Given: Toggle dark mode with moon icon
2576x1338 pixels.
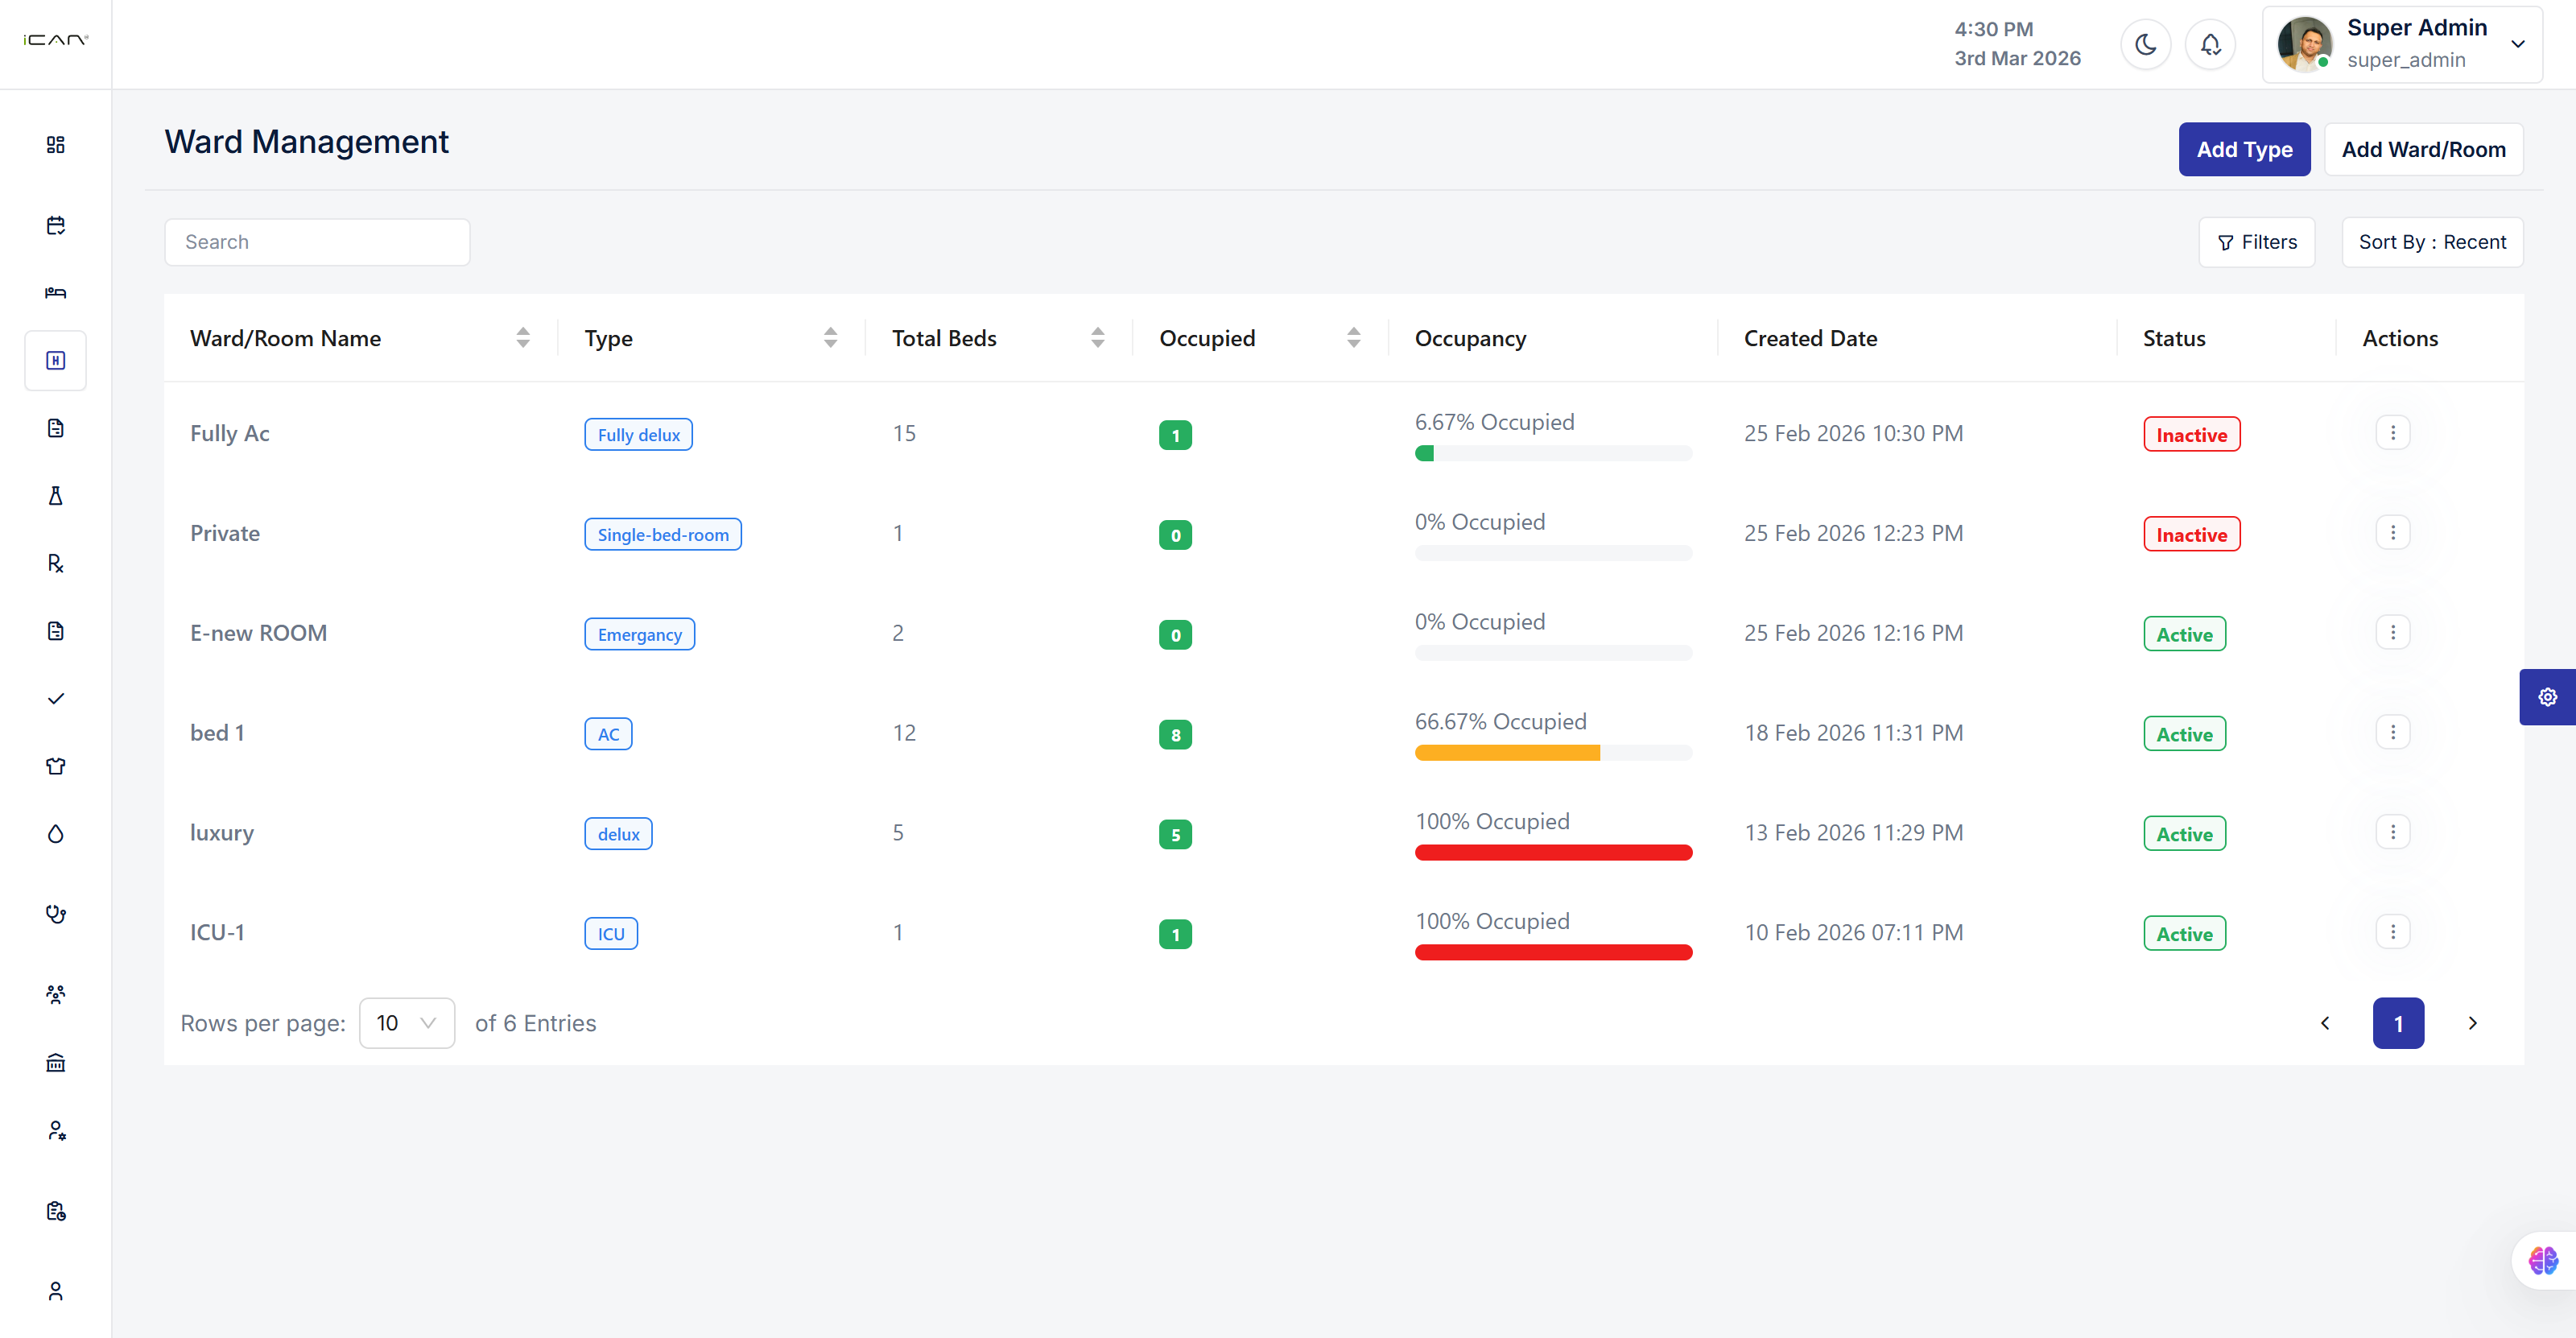Looking at the screenshot, I should [x=2145, y=44].
